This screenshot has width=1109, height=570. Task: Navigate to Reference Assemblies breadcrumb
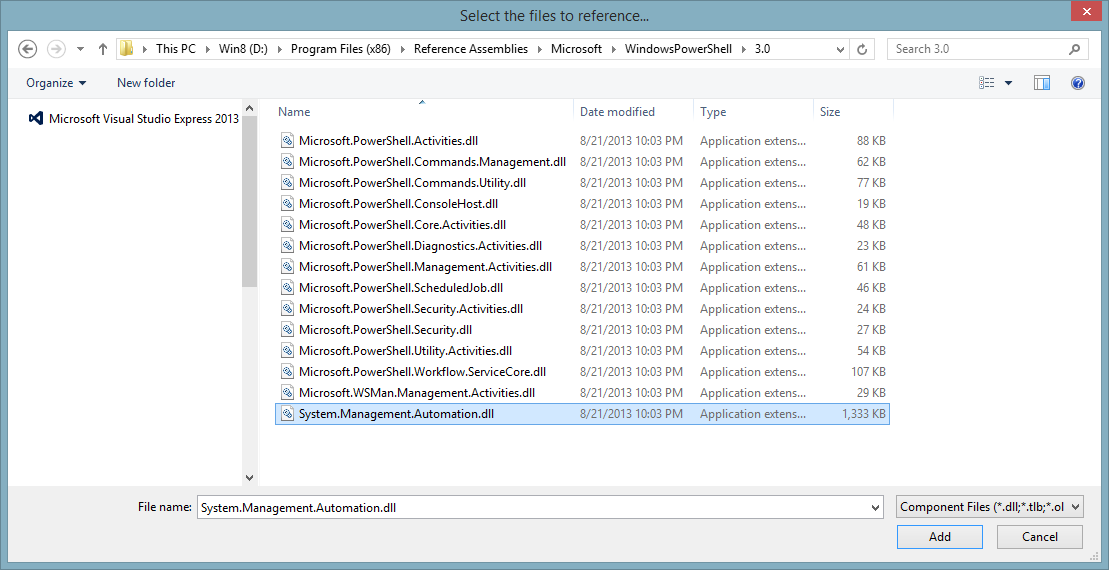tap(471, 49)
